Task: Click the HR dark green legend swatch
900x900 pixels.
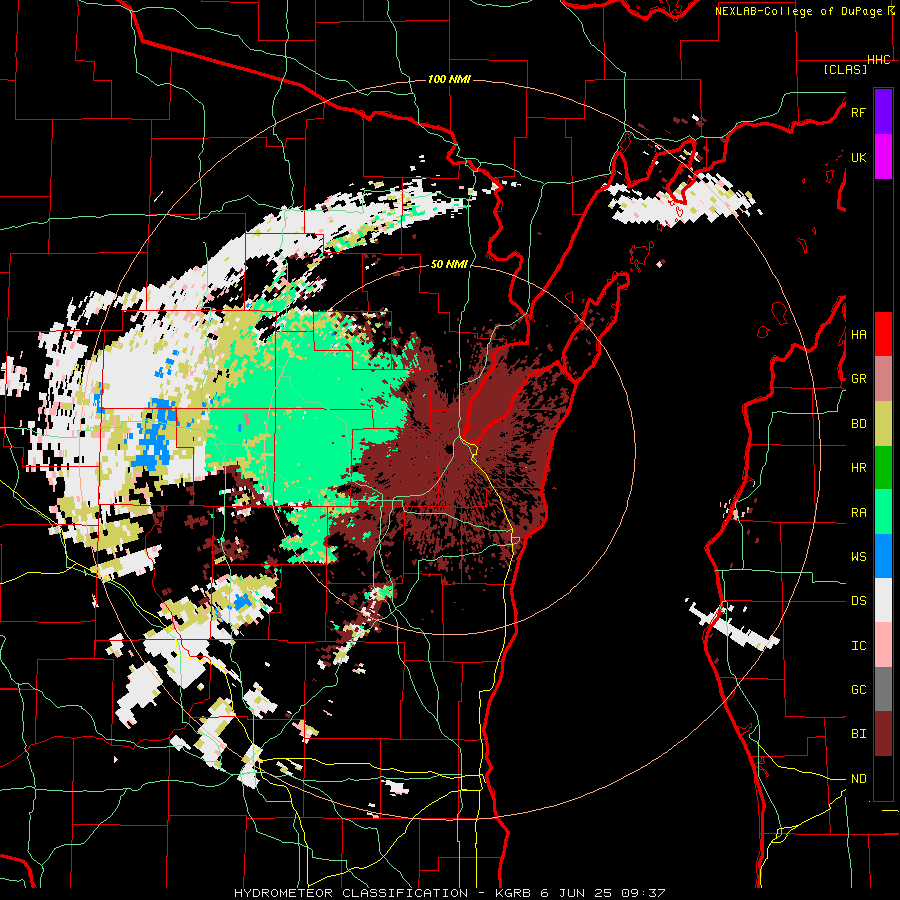Action: (883, 468)
